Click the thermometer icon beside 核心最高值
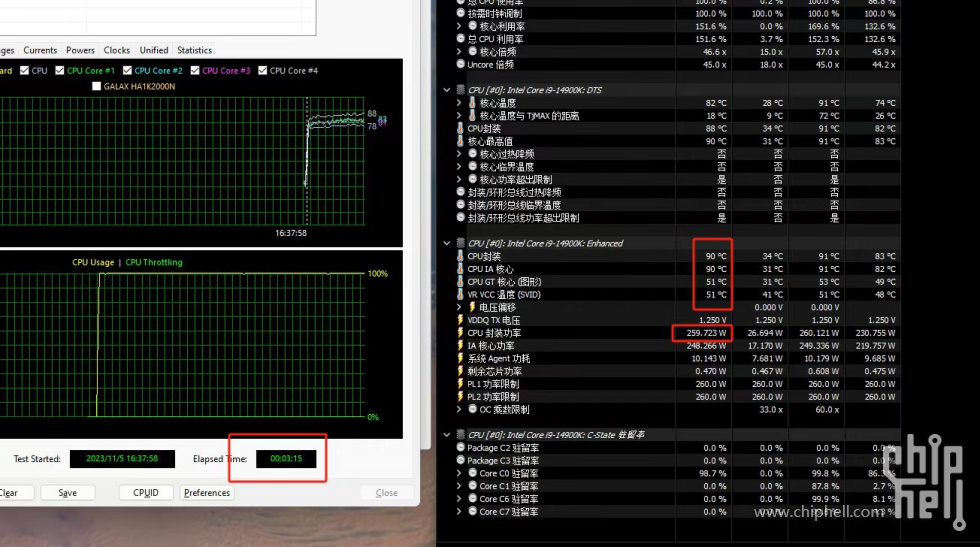The height and width of the screenshot is (547, 980). pos(461,141)
